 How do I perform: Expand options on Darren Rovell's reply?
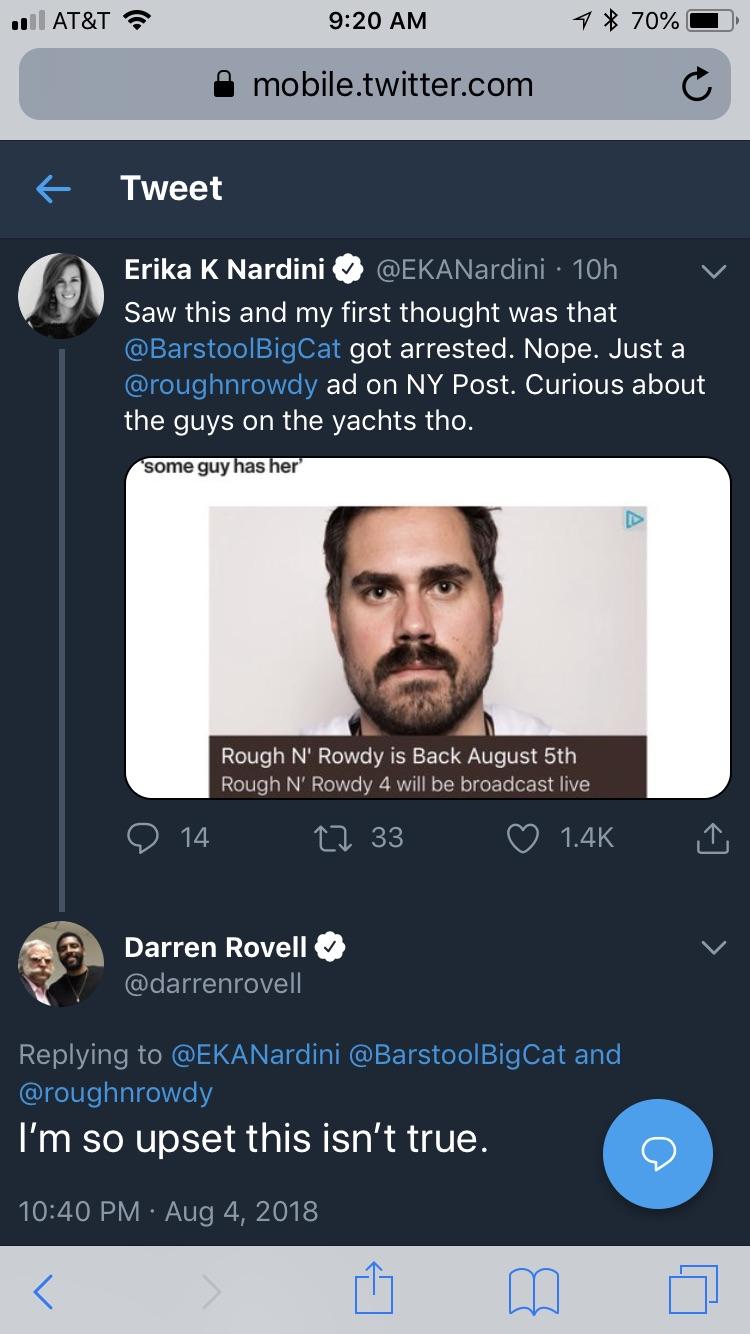click(713, 947)
